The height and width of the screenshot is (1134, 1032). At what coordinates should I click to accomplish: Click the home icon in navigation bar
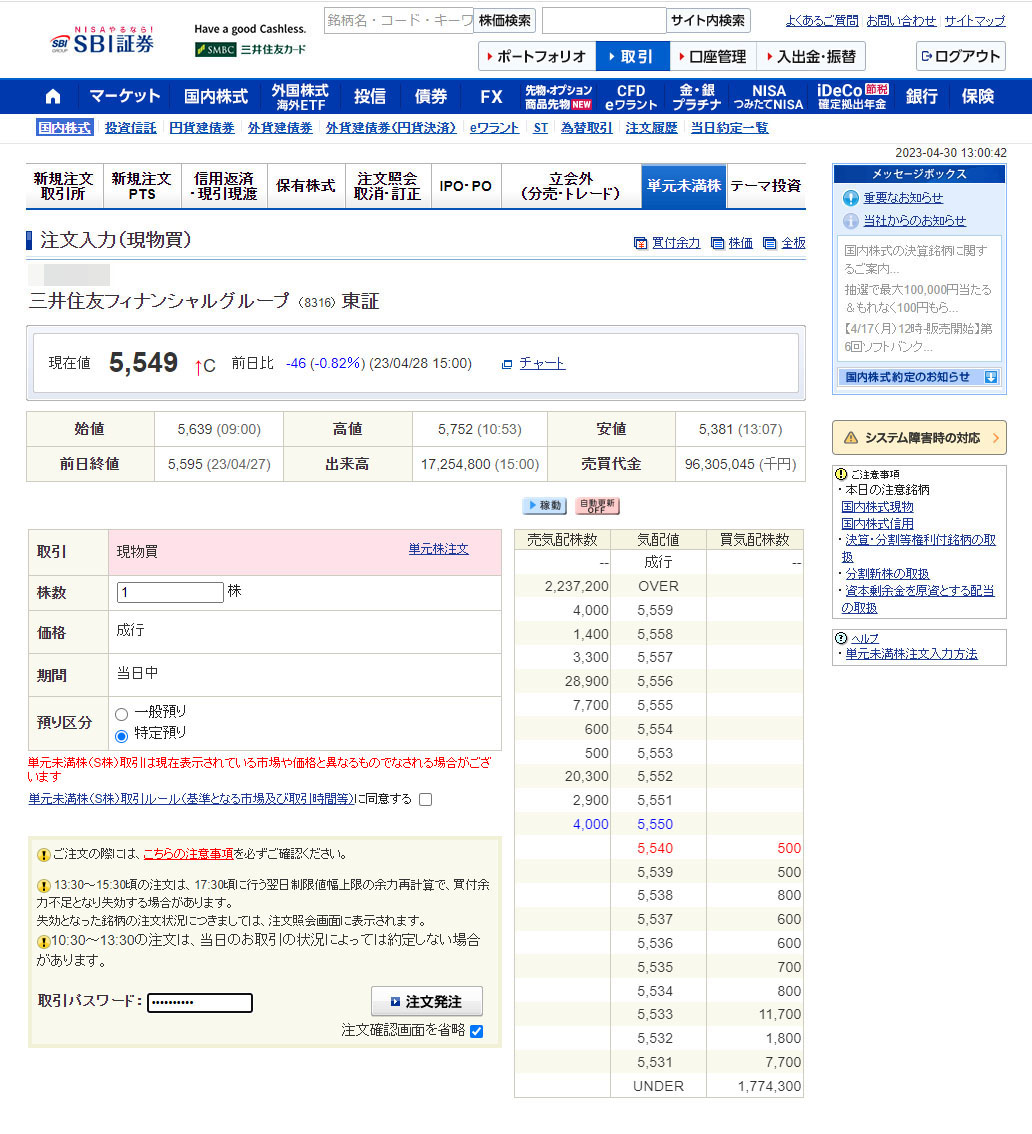point(53,97)
